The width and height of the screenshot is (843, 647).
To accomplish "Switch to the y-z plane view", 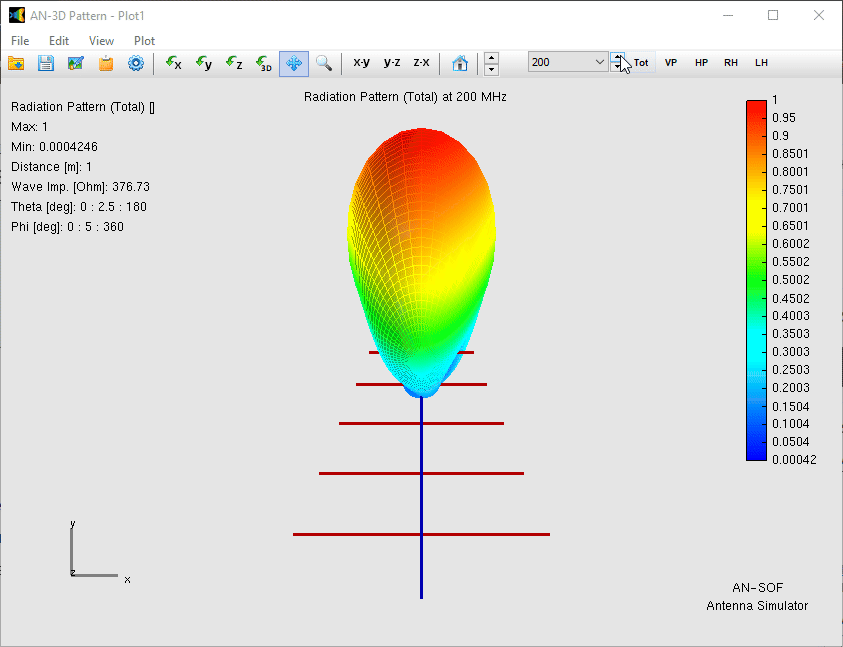I will (392, 63).
